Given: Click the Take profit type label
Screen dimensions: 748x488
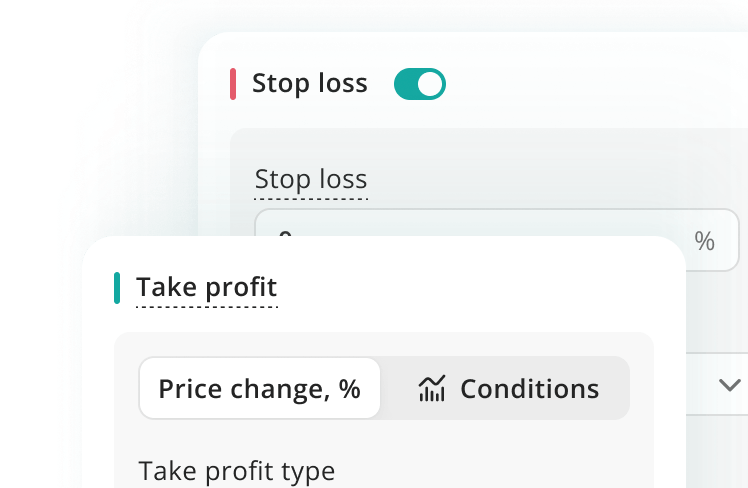Looking at the screenshot, I should (237, 470).
